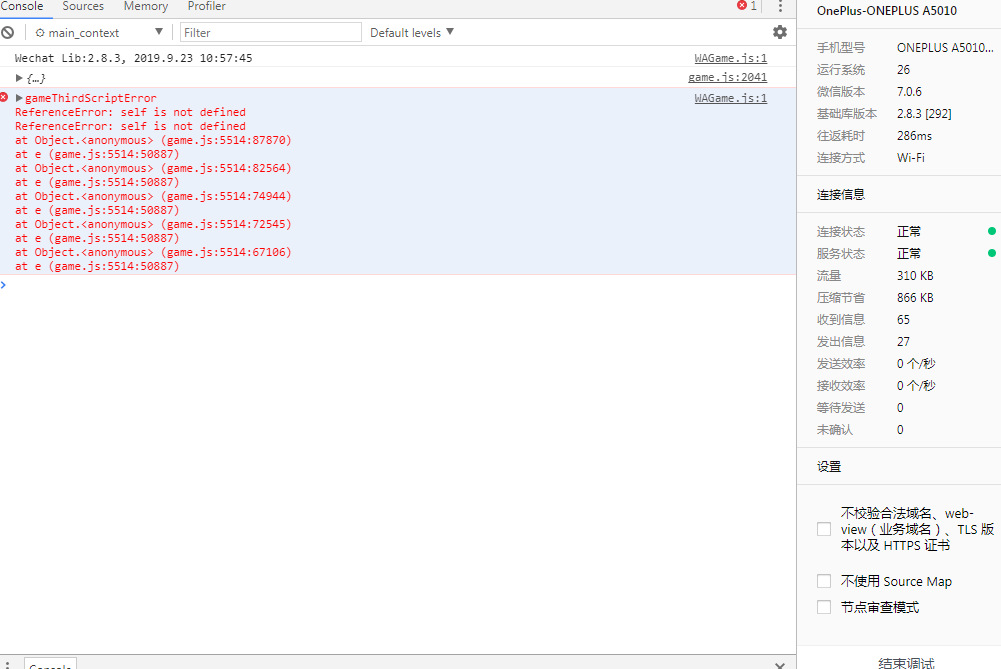Click the red error count badge

[747, 6]
